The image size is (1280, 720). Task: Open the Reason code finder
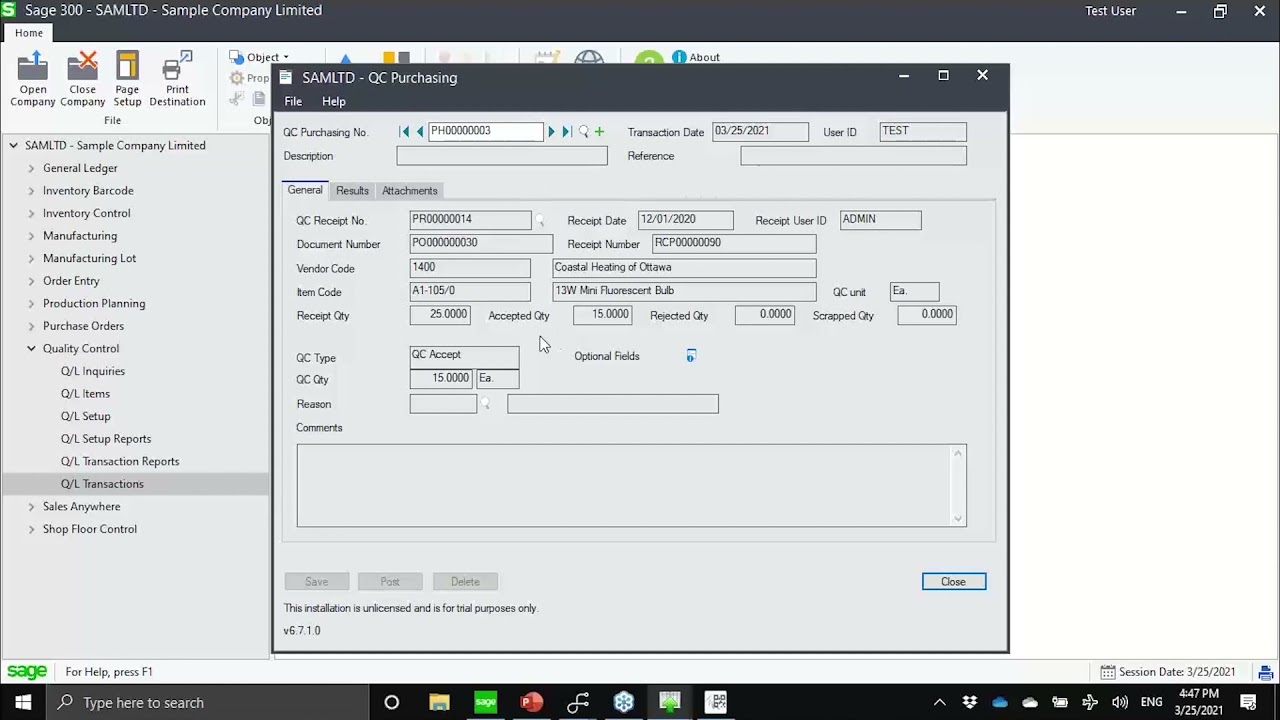click(x=486, y=404)
